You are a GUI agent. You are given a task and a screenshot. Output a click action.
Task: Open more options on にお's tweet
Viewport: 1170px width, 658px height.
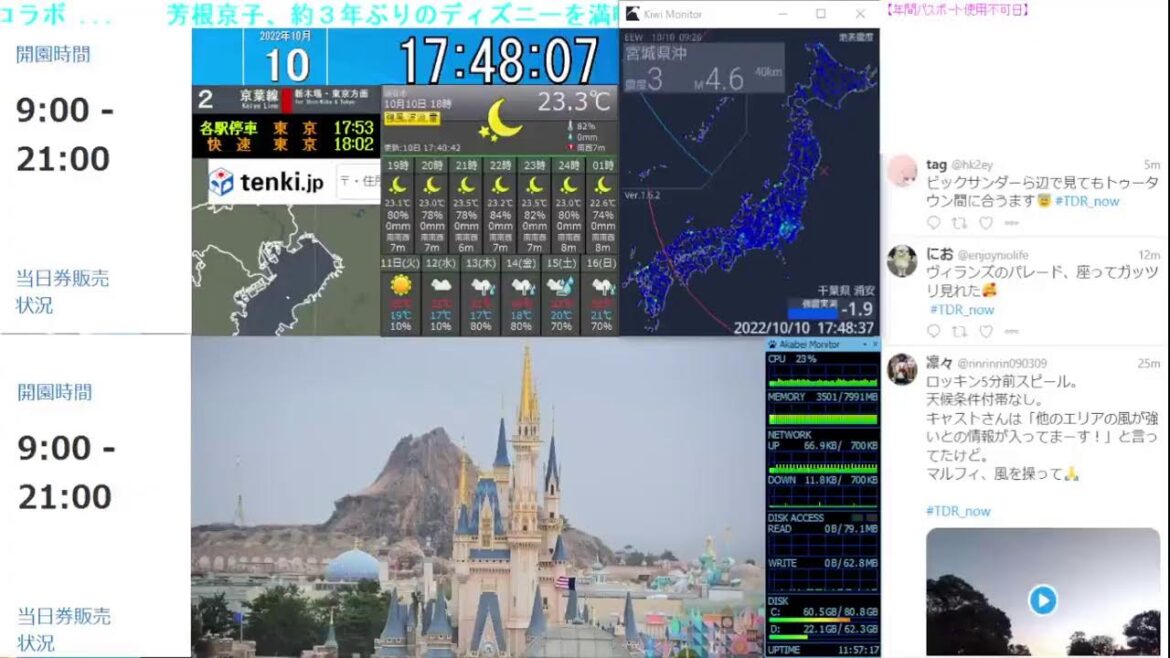click(x=1010, y=331)
